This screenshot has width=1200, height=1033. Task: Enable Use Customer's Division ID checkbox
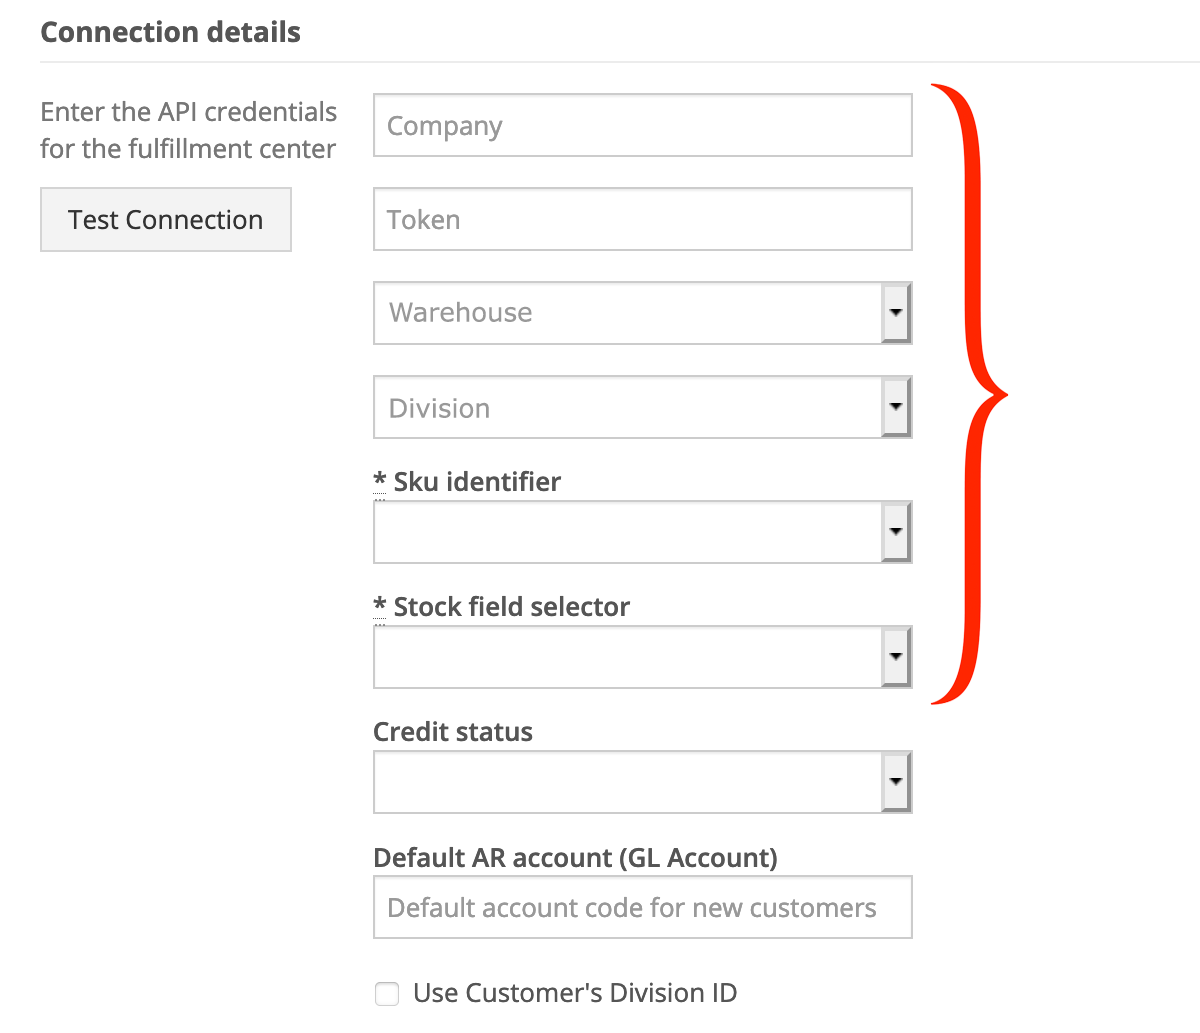[x=387, y=994]
